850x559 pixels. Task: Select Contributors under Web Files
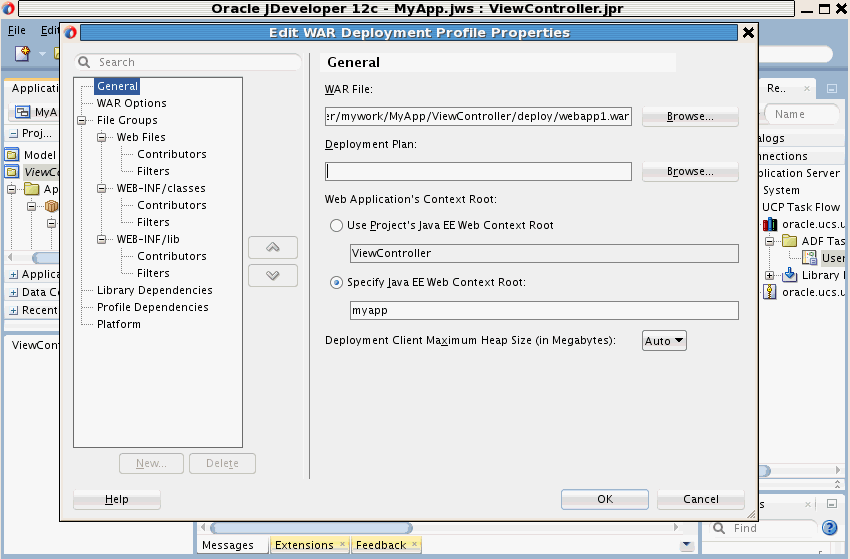[172, 155]
